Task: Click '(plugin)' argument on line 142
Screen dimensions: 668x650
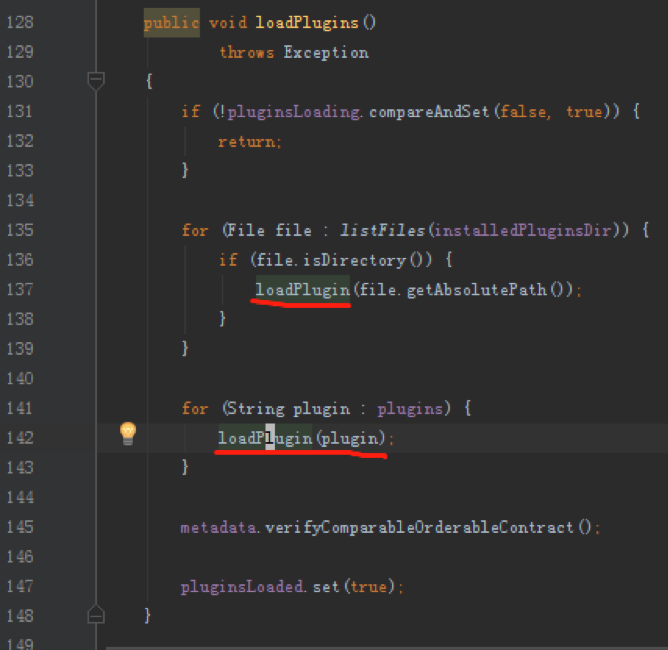Action: pyautogui.click(x=350, y=438)
